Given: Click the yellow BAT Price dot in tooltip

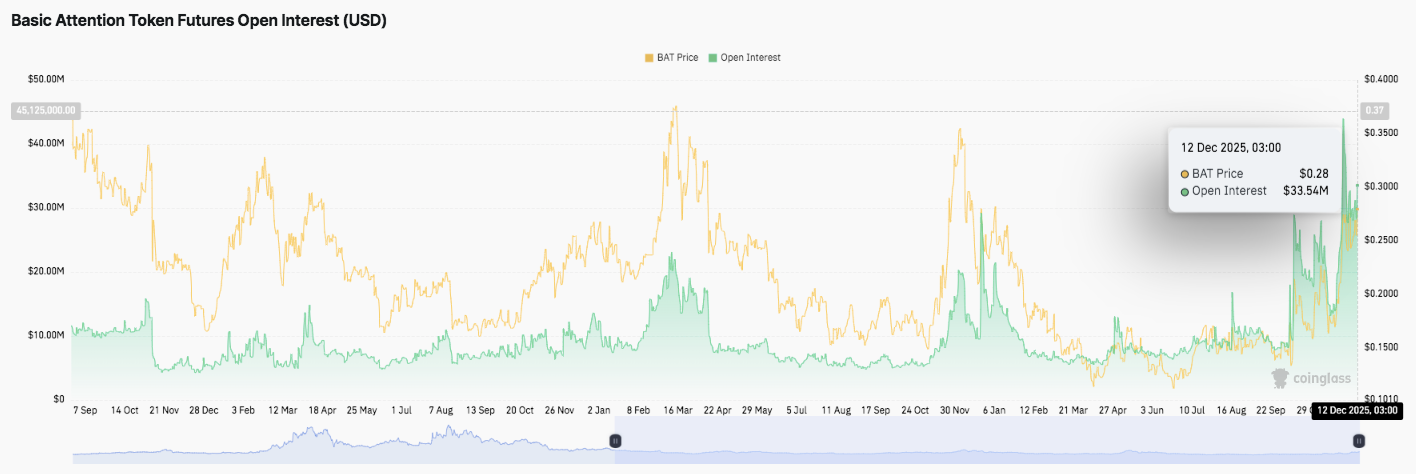Looking at the screenshot, I should pos(1185,174).
